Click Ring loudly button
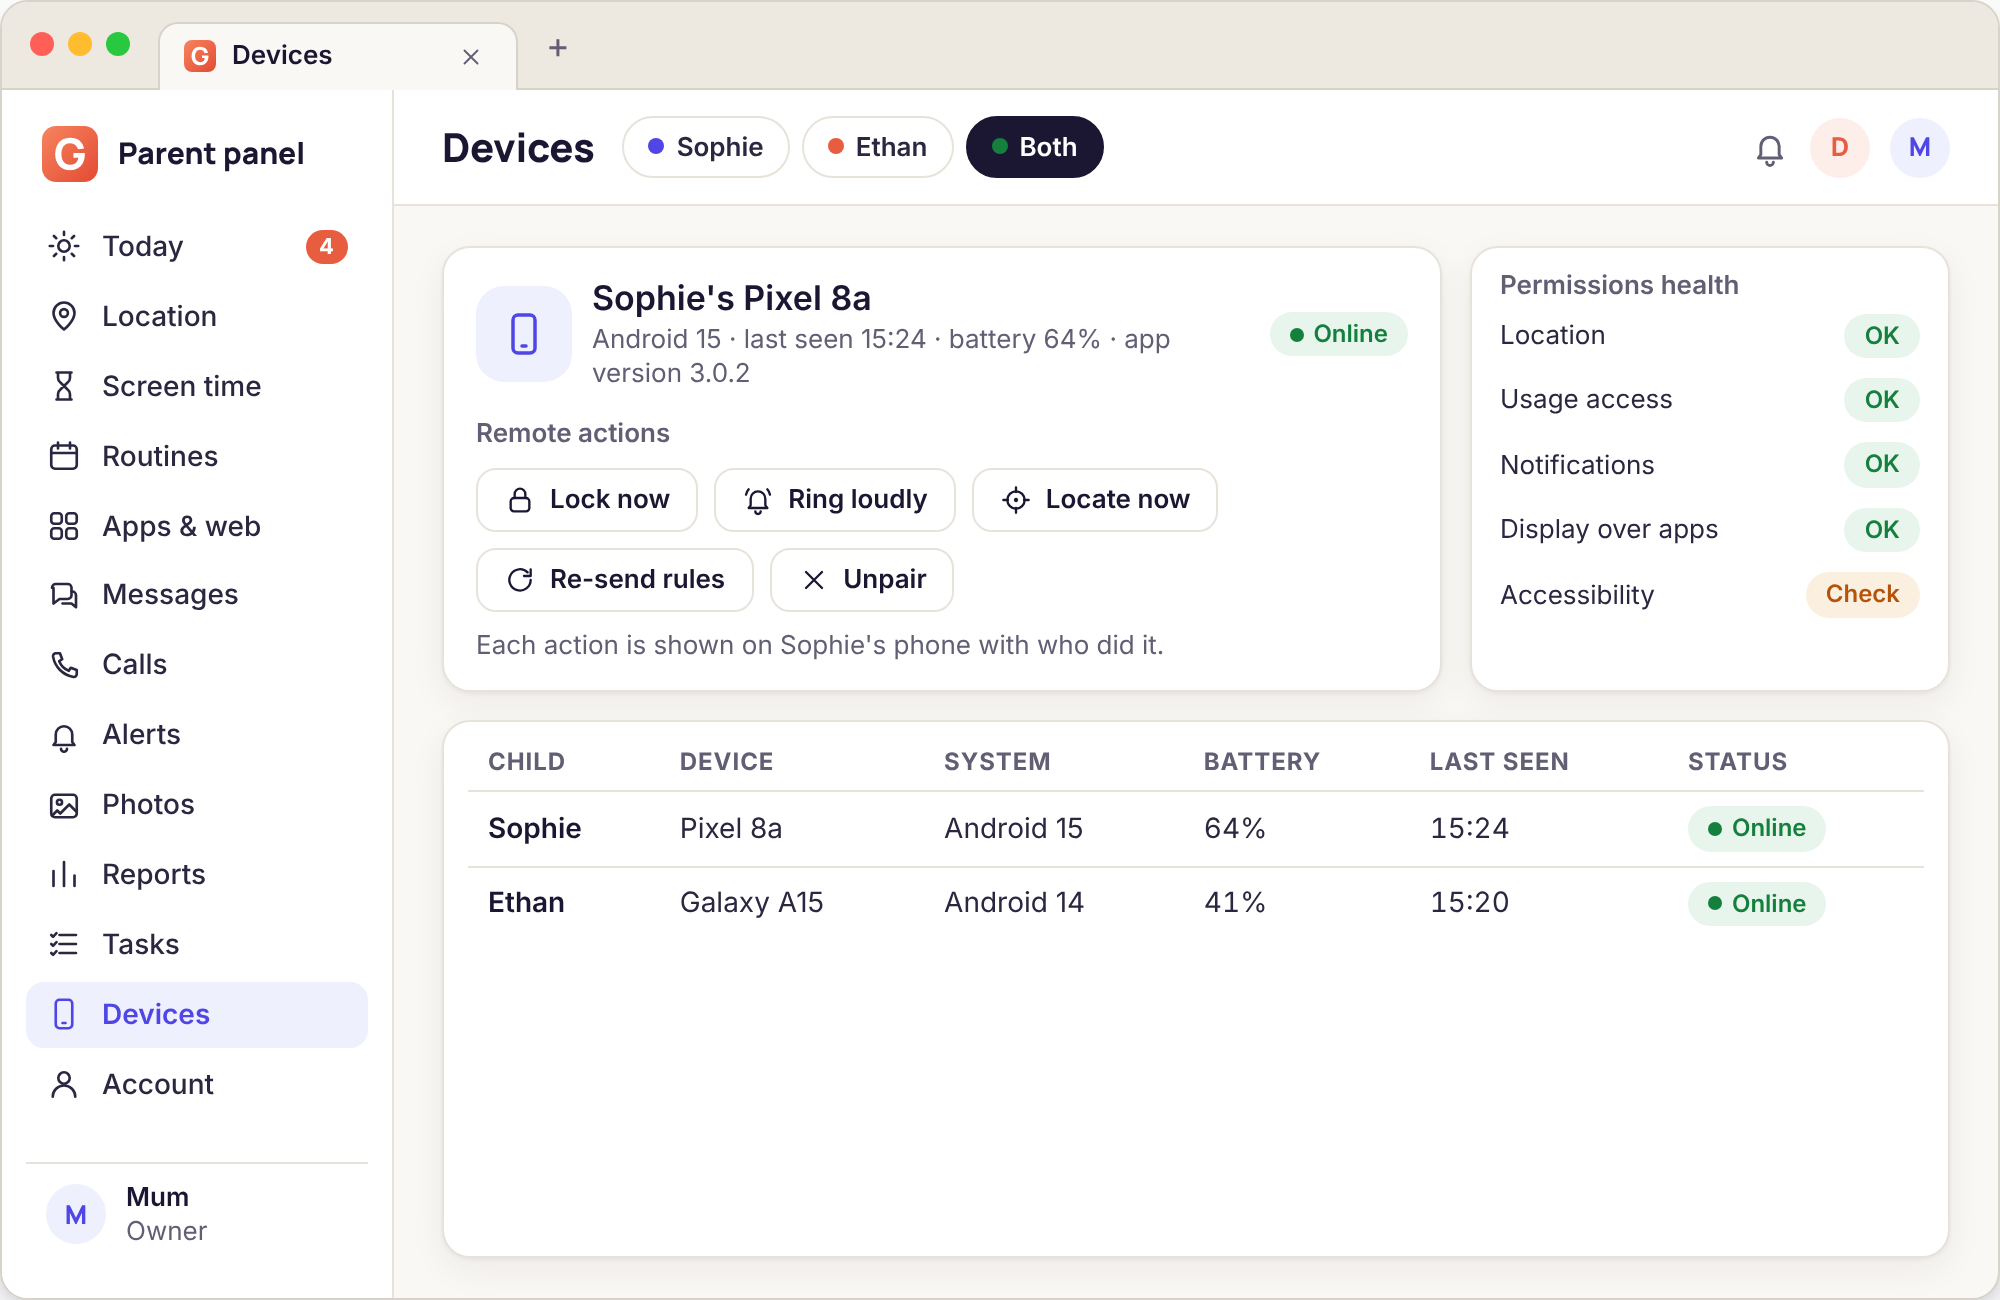The image size is (2000, 1300). [x=835, y=500]
